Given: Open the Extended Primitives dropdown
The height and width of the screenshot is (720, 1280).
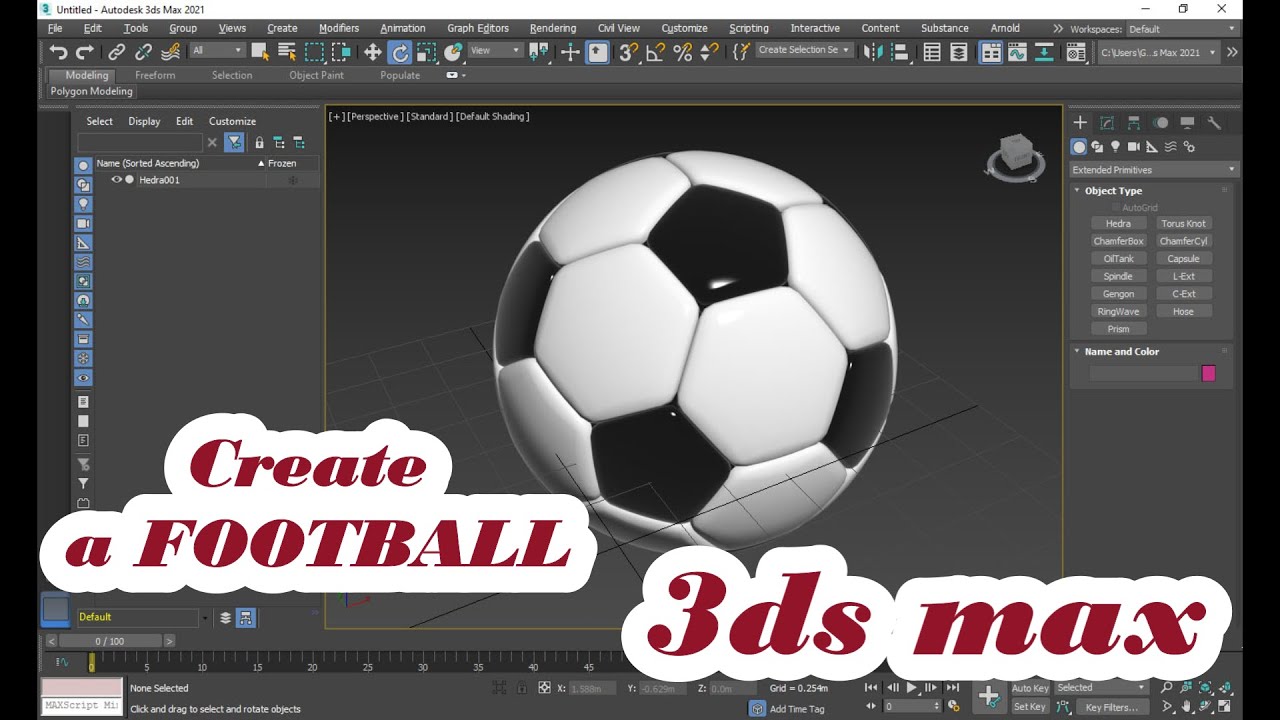Looking at the screenshot, I should [1154, 170].
